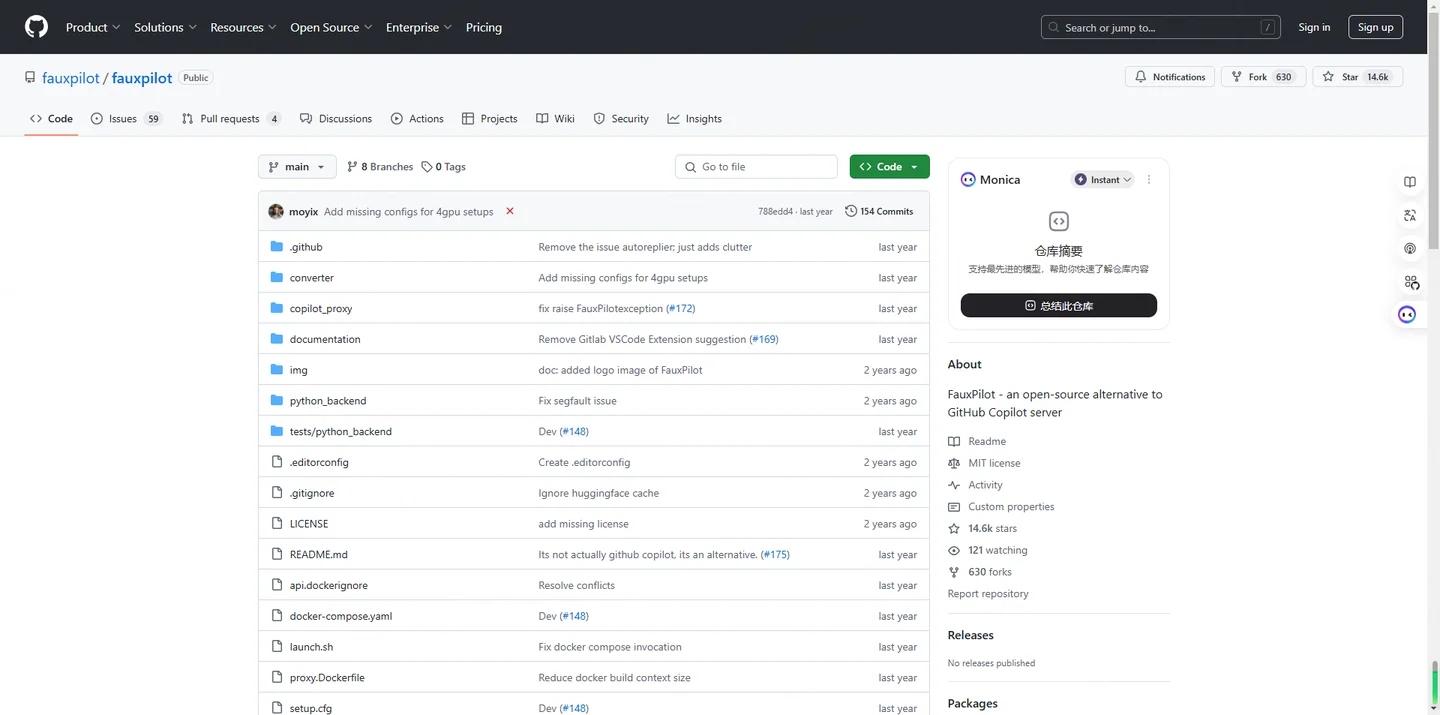Switch to the Issues tab
The image size is (1440, 715).
click(126, 118)
